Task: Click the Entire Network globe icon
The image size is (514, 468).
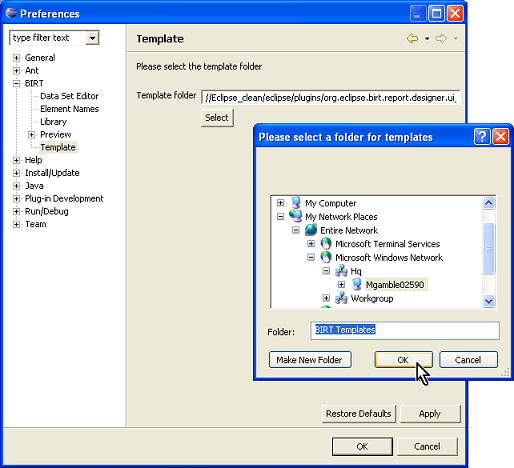Action: pos(311,230)
